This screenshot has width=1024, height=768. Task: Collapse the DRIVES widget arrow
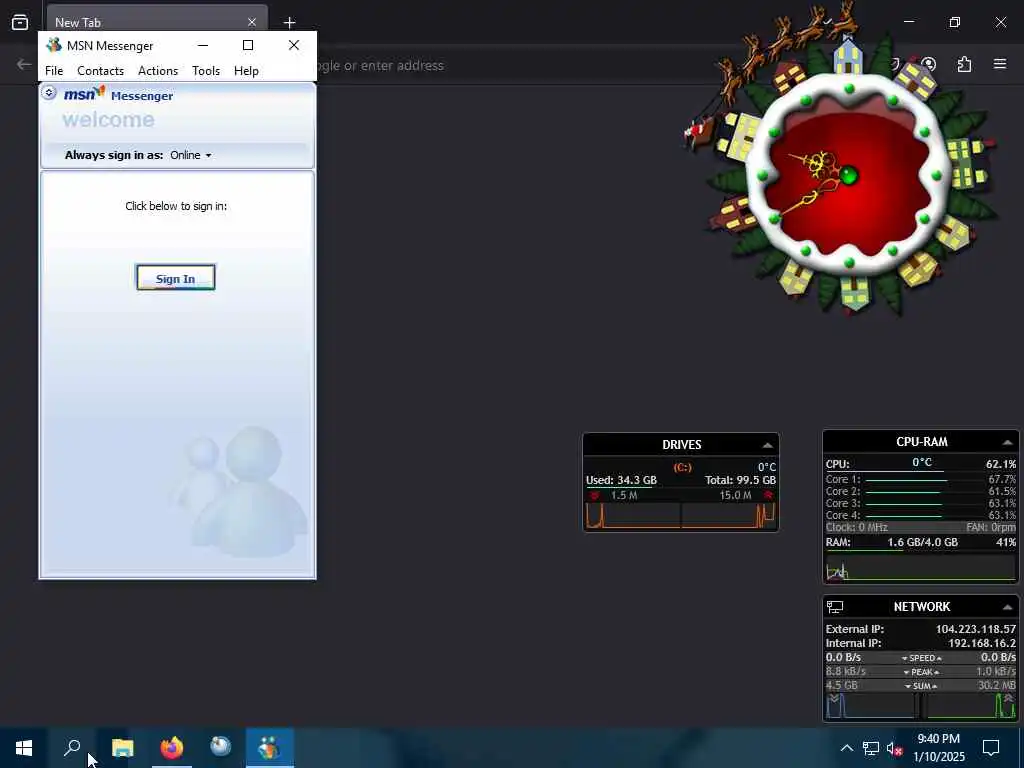click(767, 445)
